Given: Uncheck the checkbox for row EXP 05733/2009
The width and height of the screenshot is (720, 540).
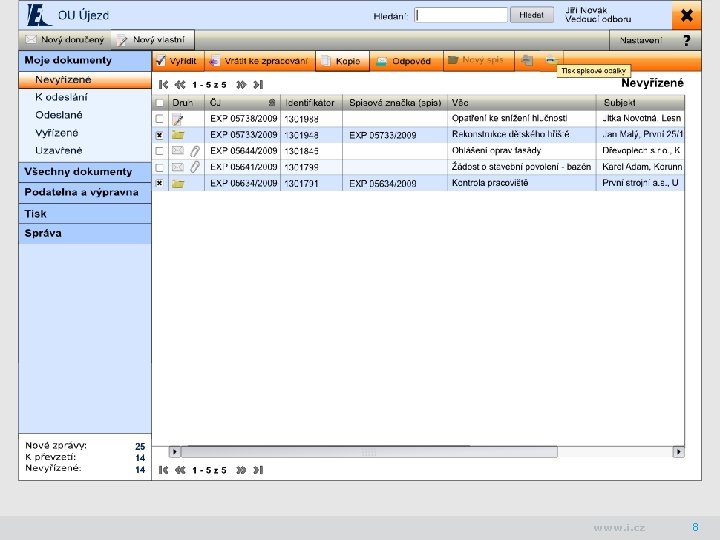Looking at the screenshot, I should pyautogui.click(x=159, y=135).
